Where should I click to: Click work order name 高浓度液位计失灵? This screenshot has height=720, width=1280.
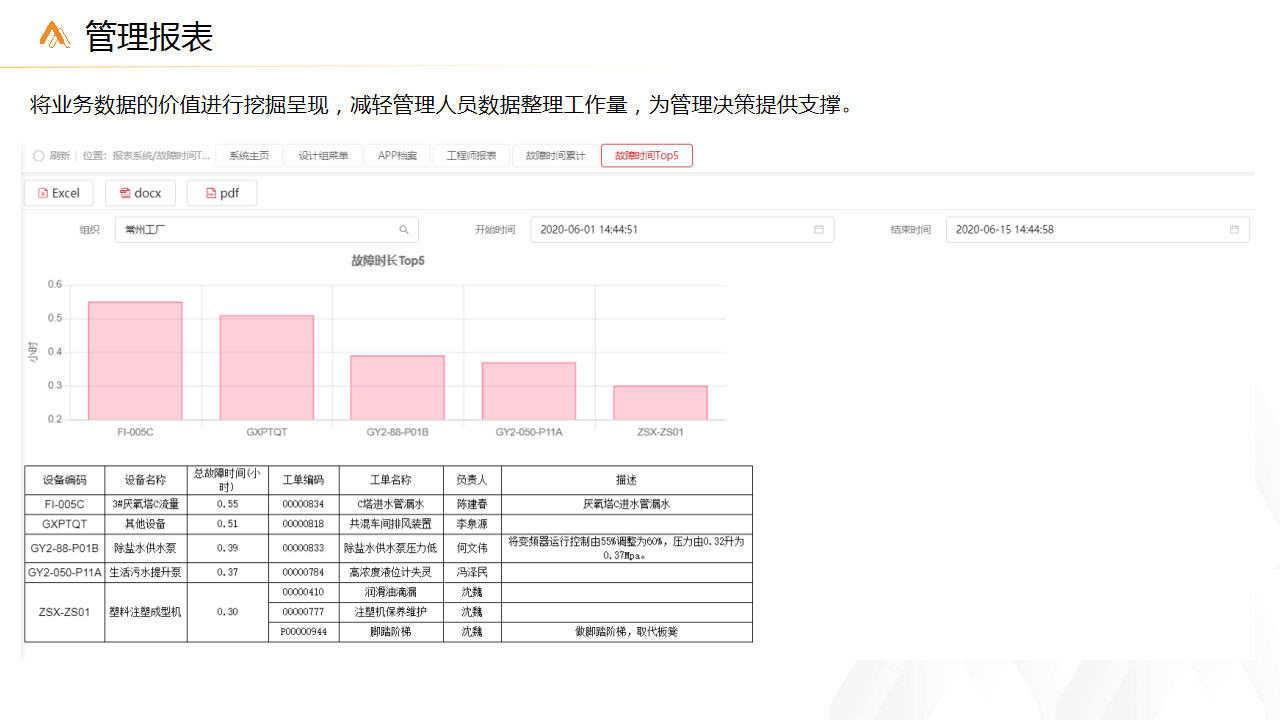391,573
